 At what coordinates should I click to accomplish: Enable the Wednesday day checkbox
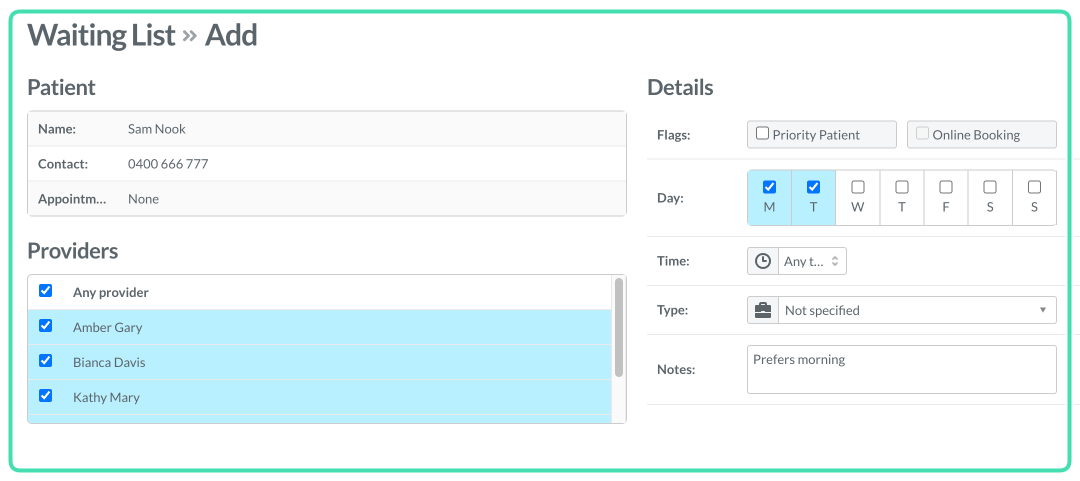(858, 187)
